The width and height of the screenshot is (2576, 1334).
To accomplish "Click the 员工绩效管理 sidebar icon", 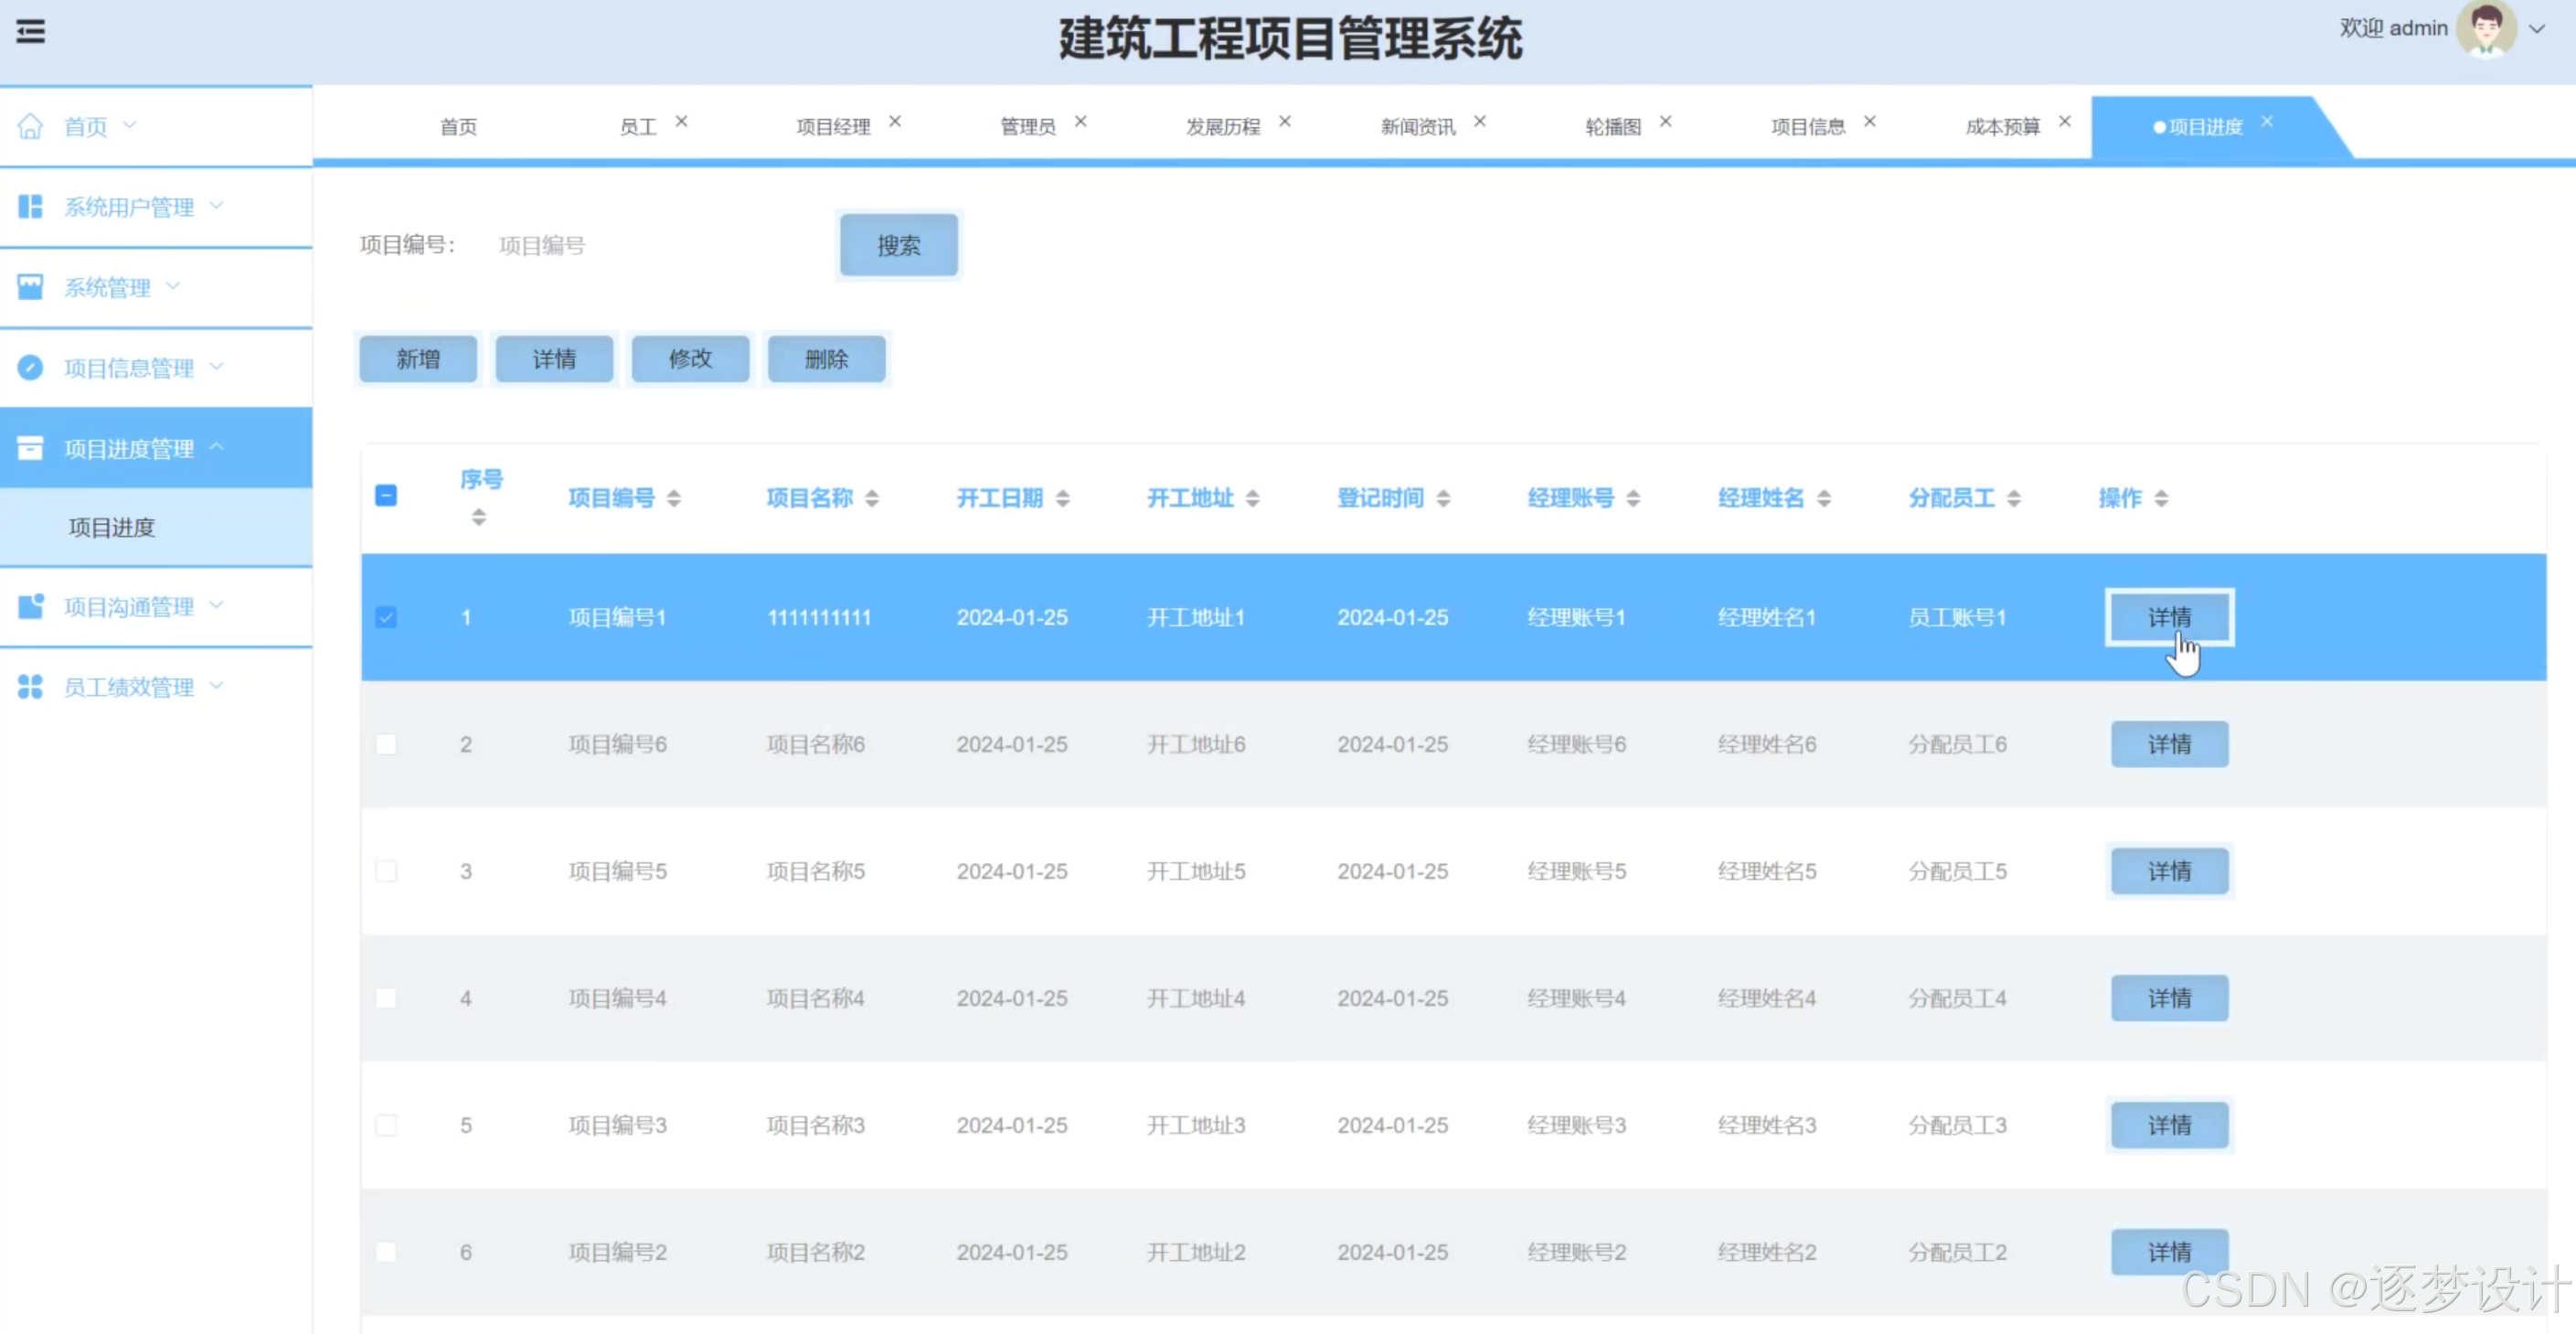I will click(31, 687).
